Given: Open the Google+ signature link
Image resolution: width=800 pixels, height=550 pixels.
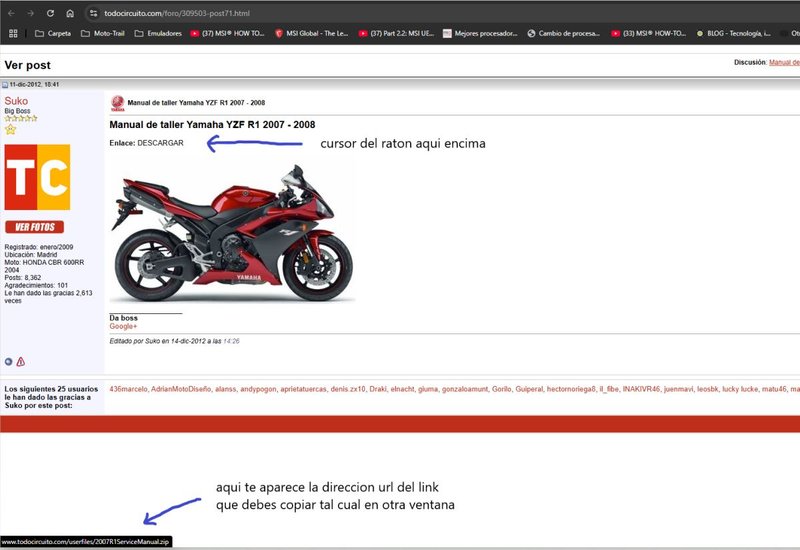Looking at the screenshot, I should 123,326.
